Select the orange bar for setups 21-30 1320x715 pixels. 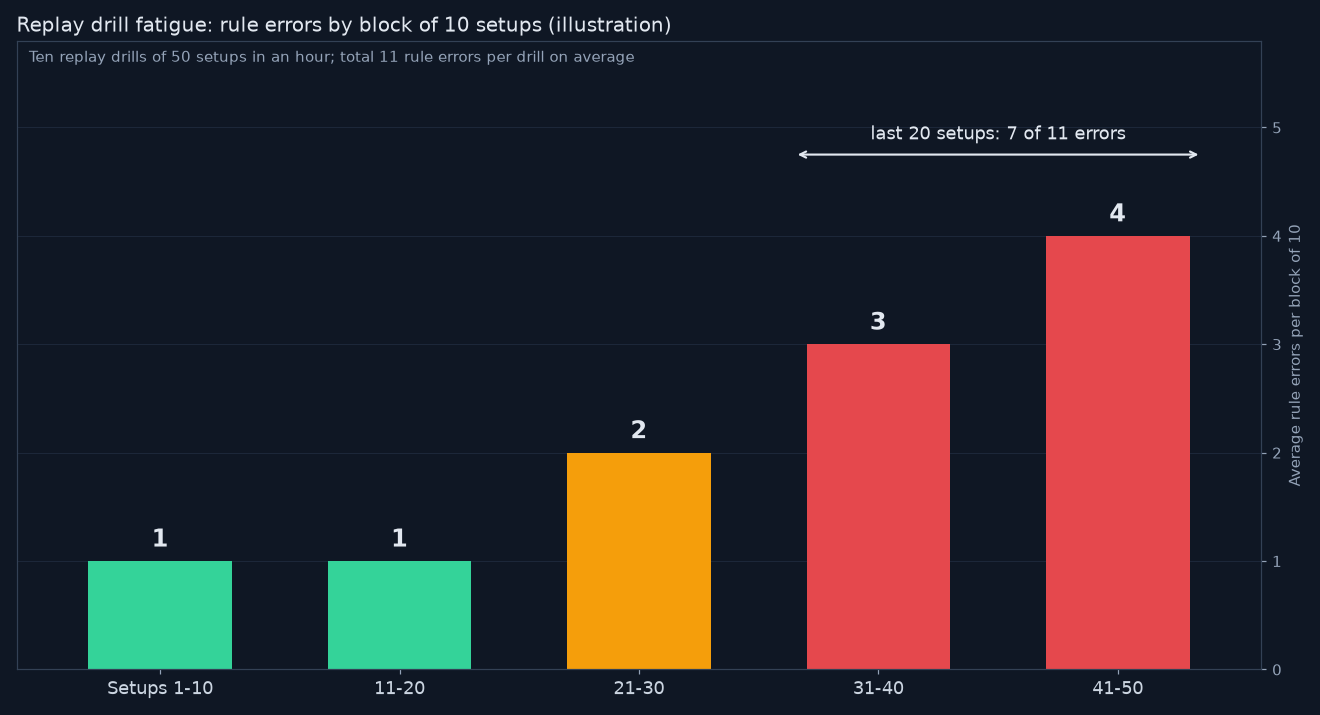[639, 561]
